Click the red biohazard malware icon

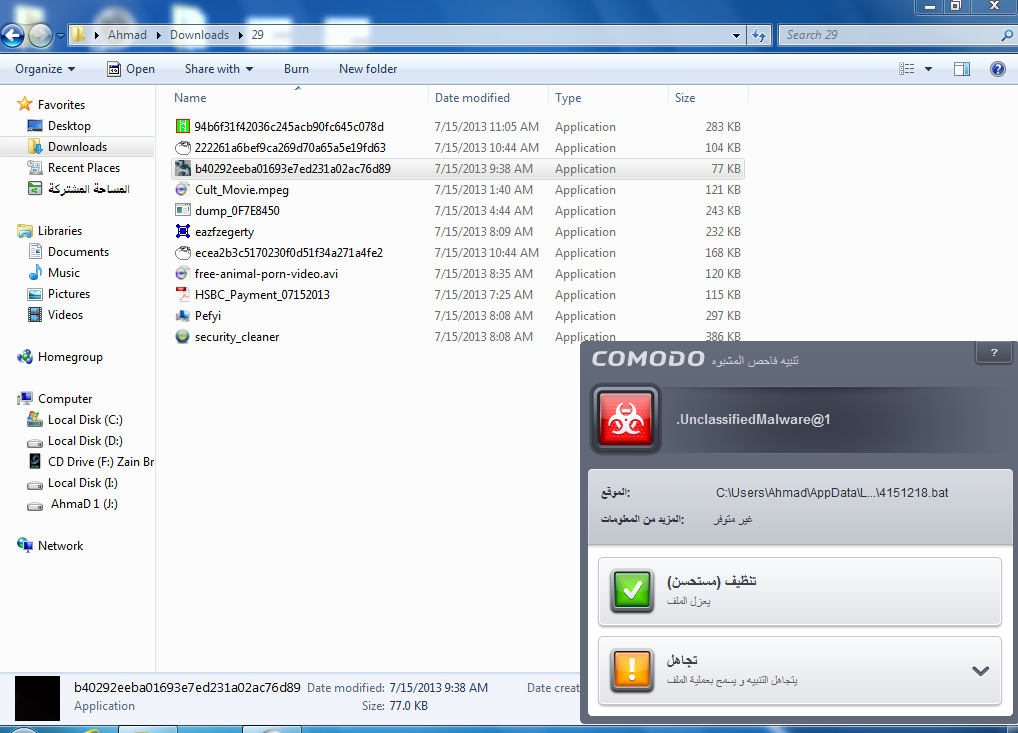(x=625, y=419)
